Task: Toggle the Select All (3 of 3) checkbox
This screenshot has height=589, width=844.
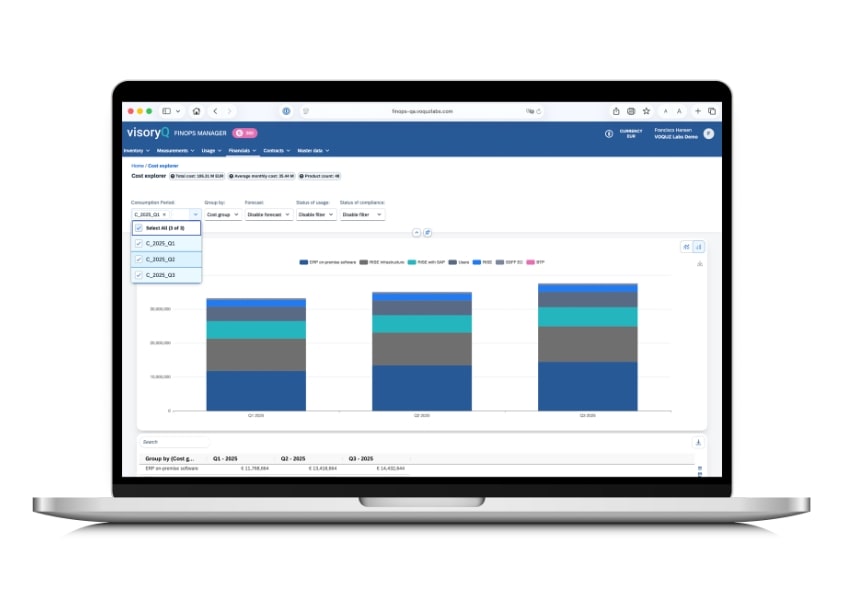Action: point(139,228)
